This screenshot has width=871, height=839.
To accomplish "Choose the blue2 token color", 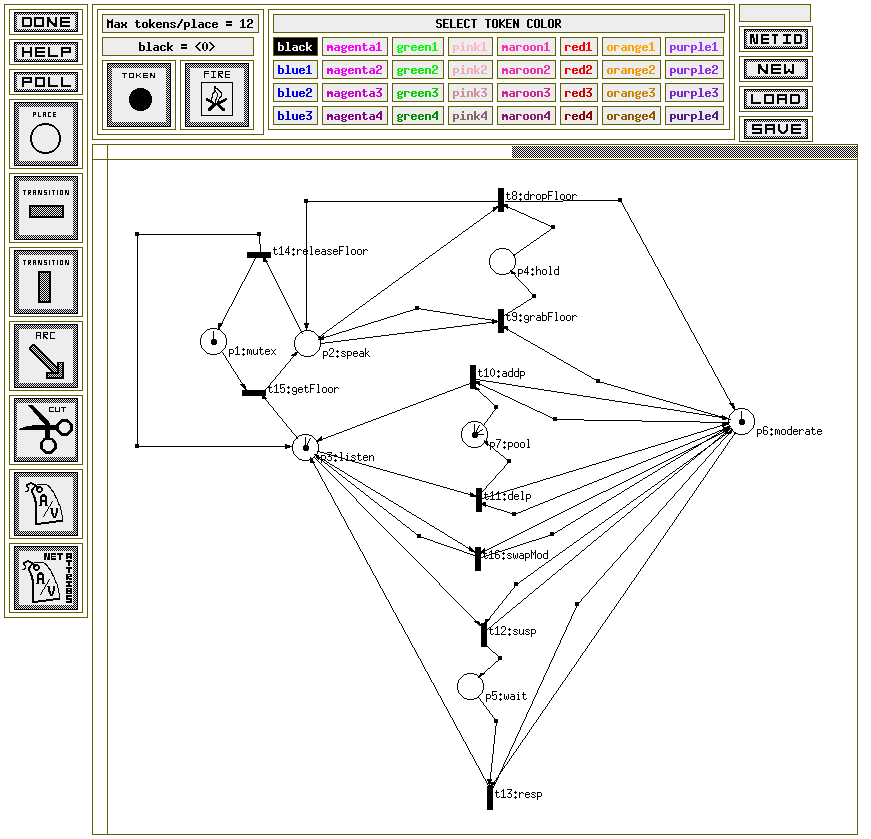I will tap(295, 93).
